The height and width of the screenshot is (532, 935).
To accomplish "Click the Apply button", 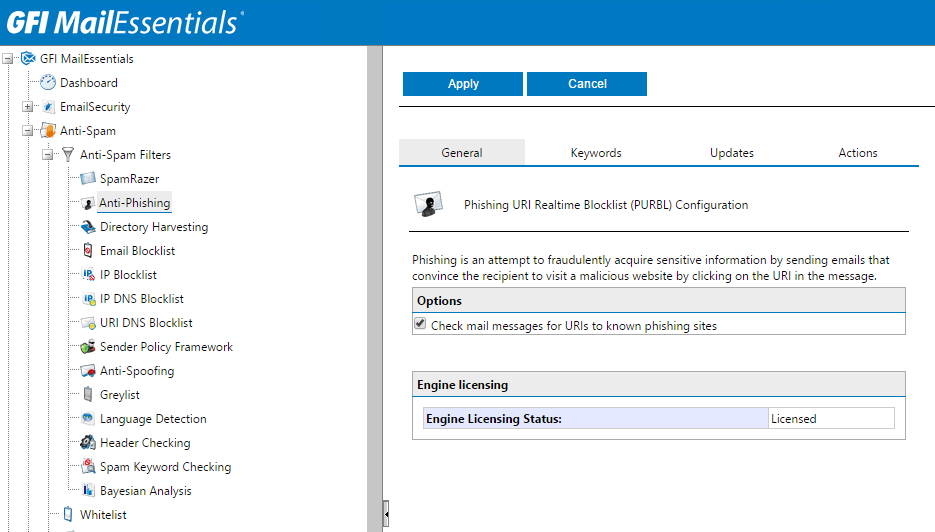I will [463, 84].
